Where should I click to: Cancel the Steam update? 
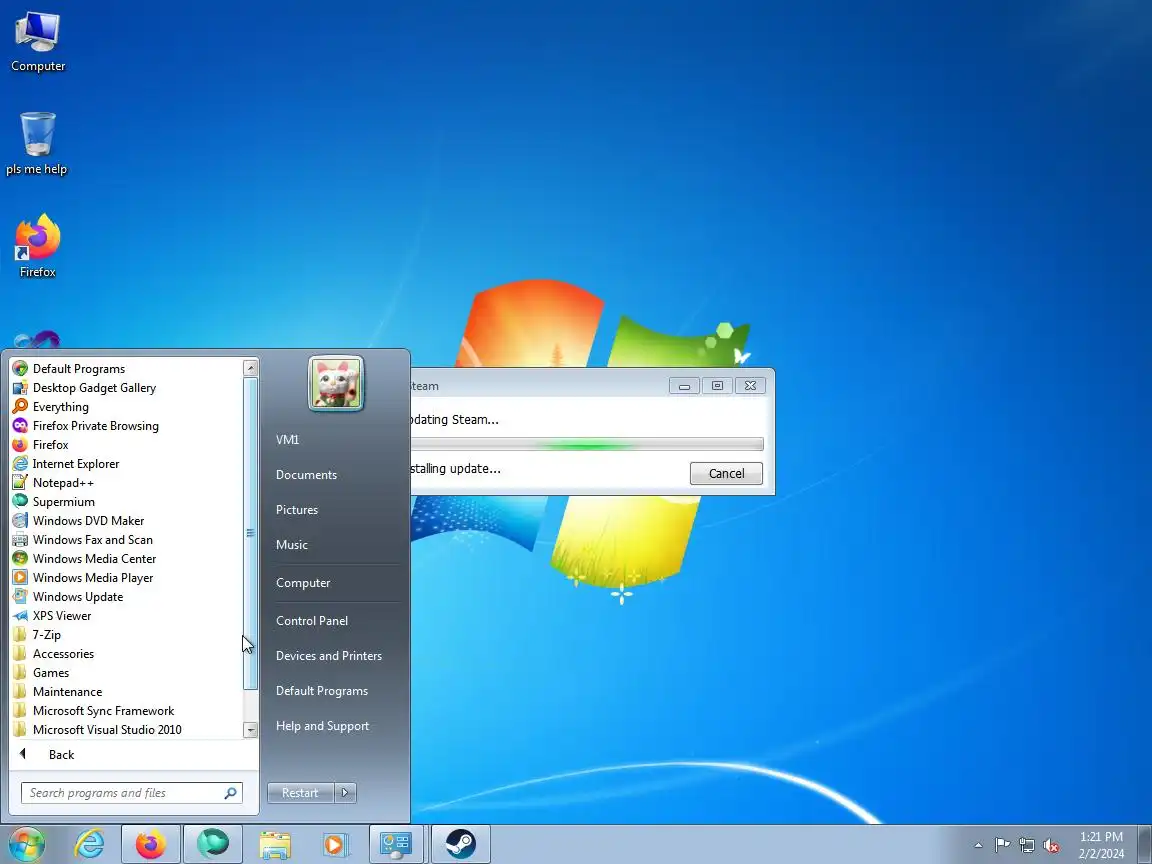point(726,474)
